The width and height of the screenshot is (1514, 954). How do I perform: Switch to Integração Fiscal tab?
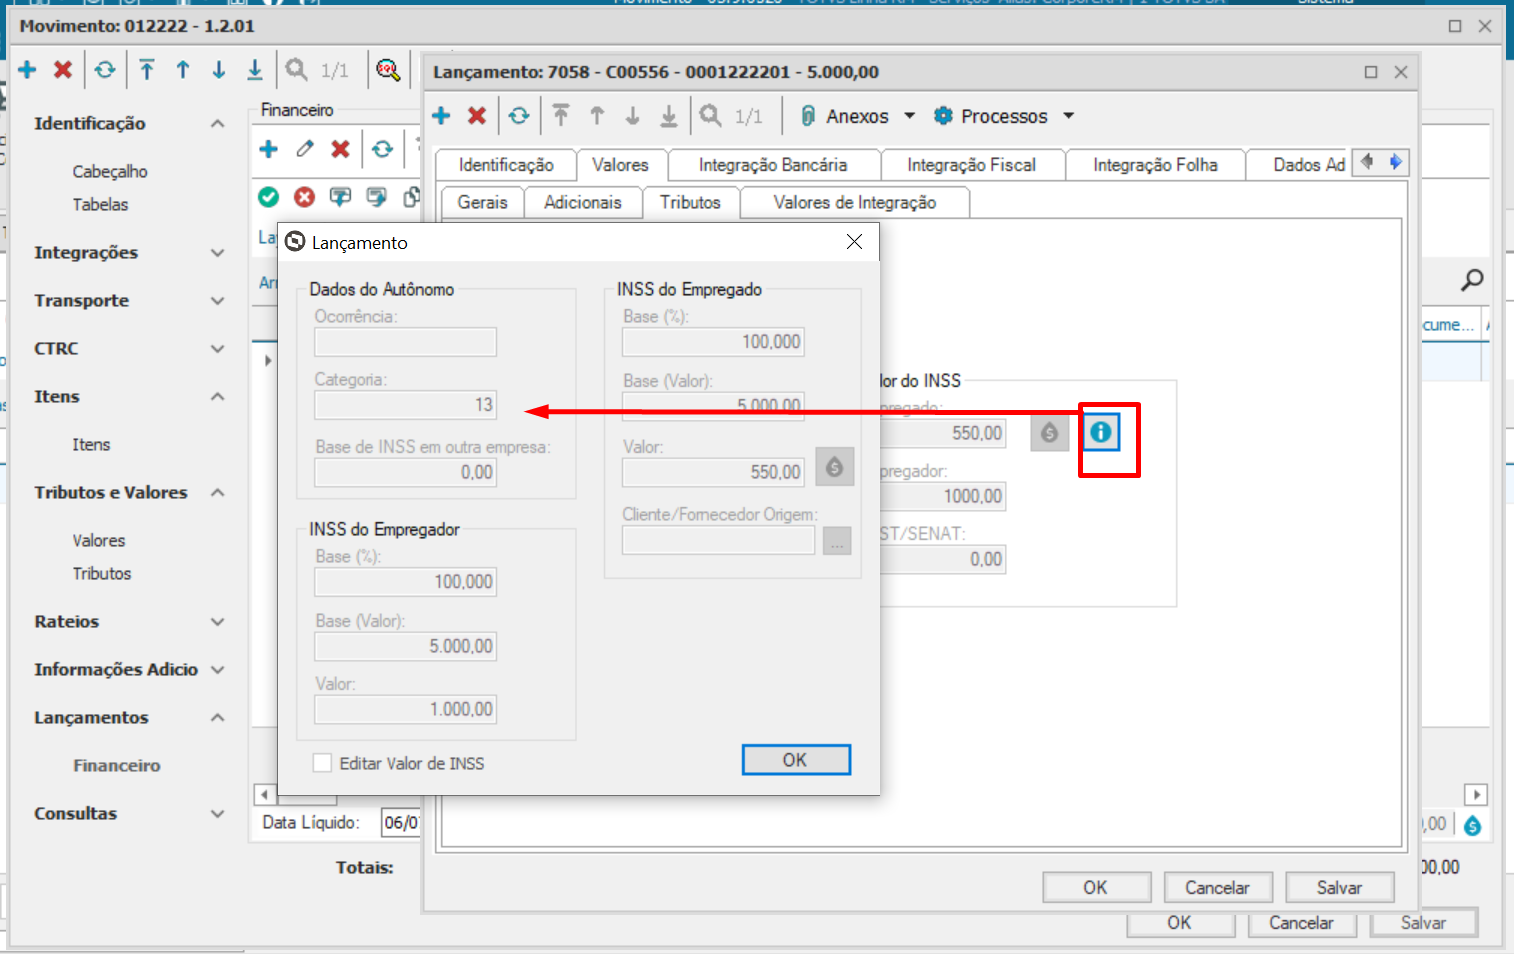(x=971, y=165)
